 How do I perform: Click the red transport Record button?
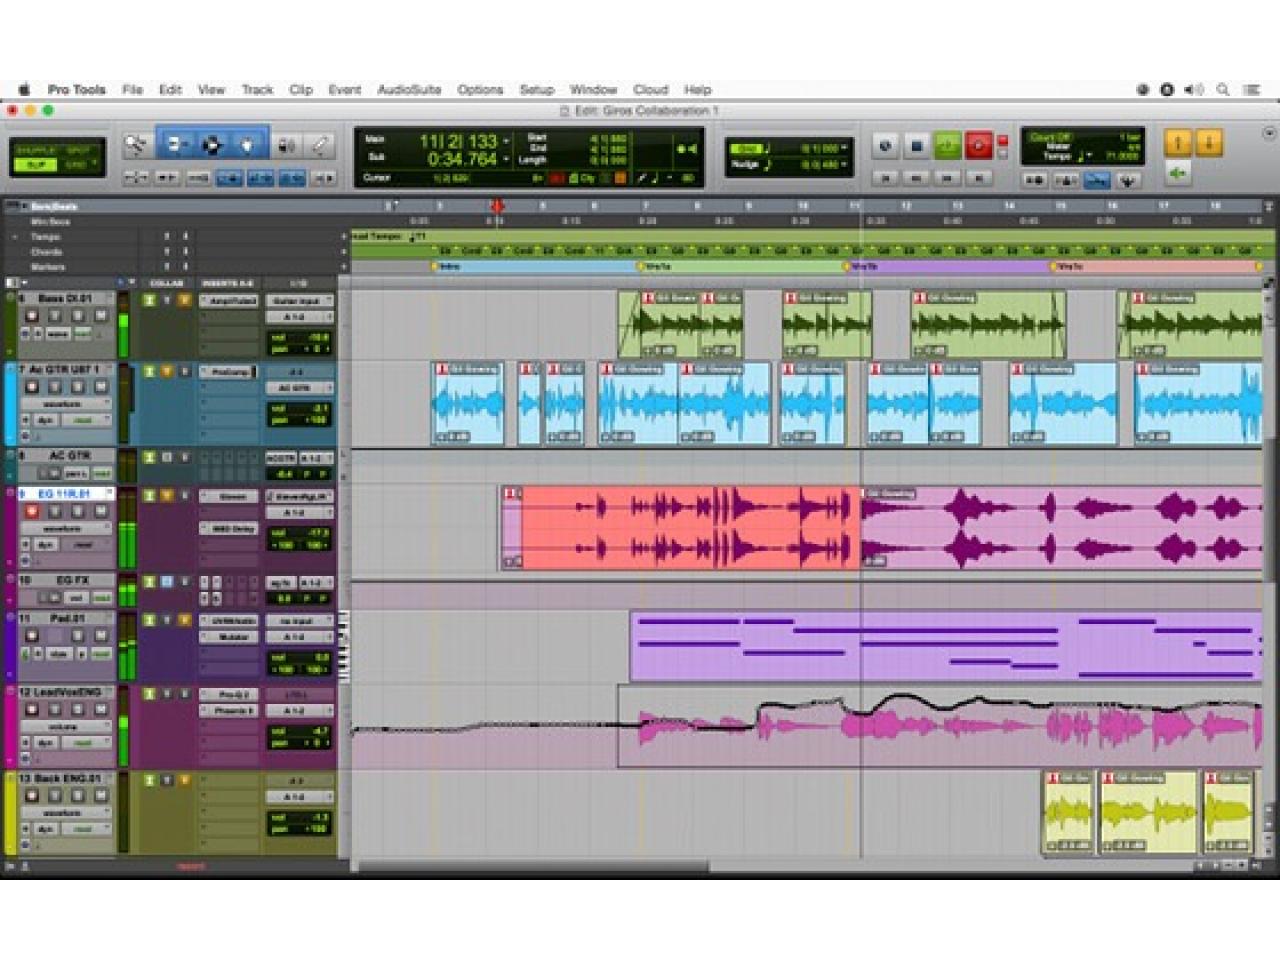pos(979,146)
